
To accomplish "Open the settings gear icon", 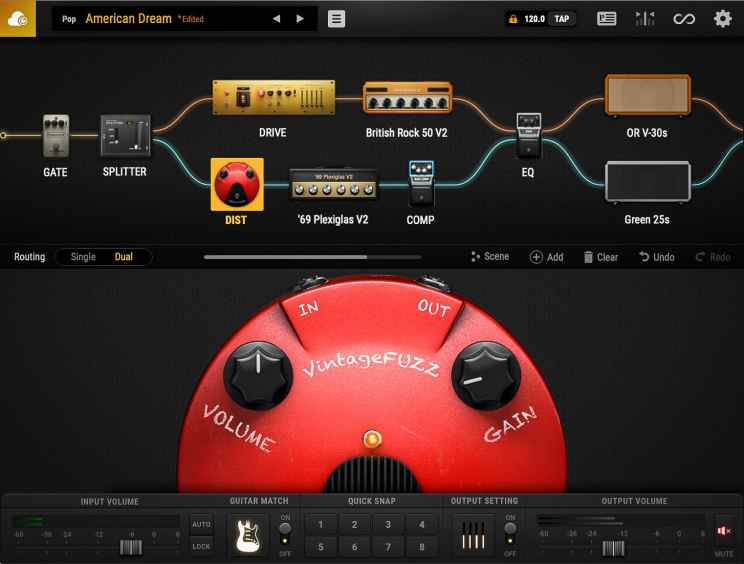I will pyautogui.click(x=722, y=19).
